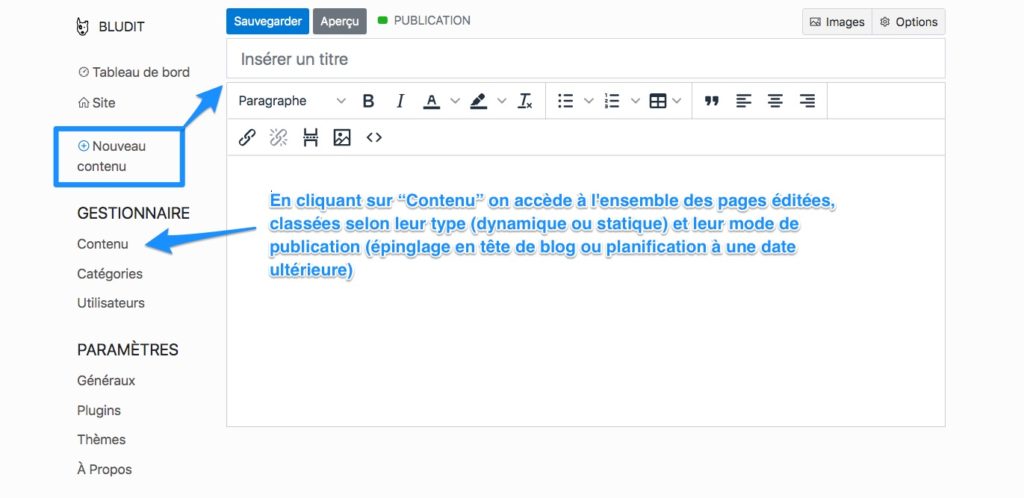1024x498 pixels.
Task: Center align text
Action: click(x=775, y=101)
